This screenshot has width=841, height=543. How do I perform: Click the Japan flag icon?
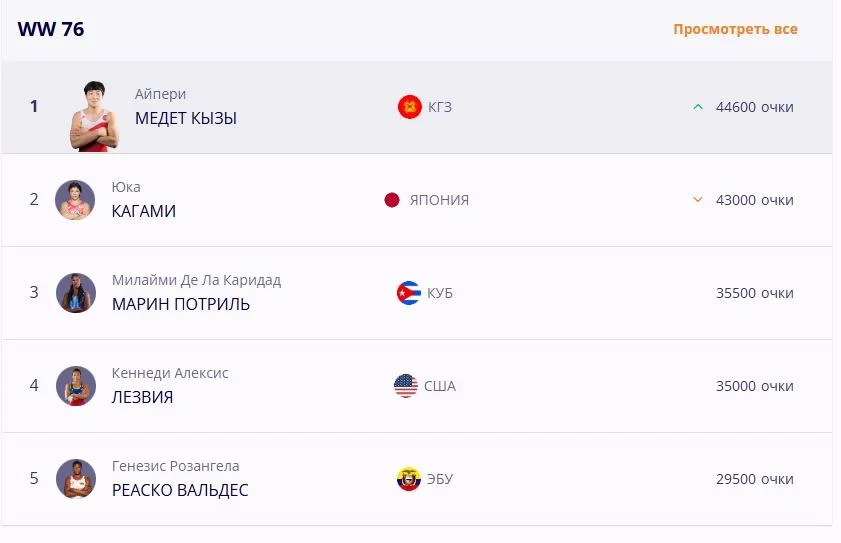pyautogui.click(x=392, y=200)
